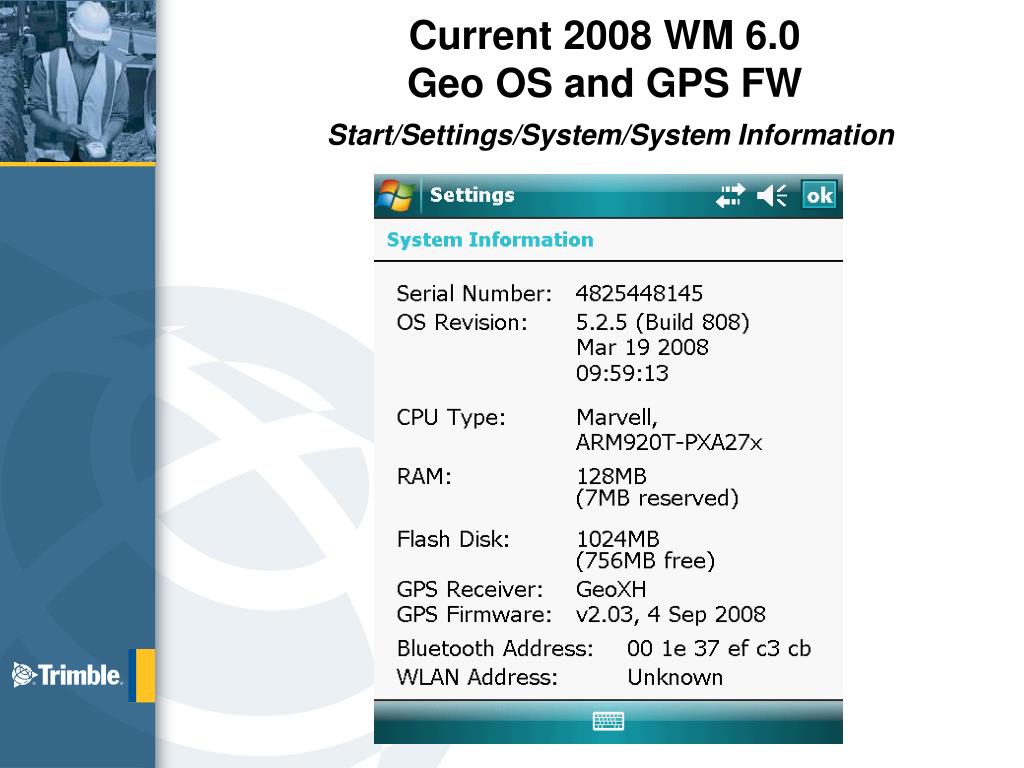
Task: Select the (7MB reserved) text
Action: point(657,498)
